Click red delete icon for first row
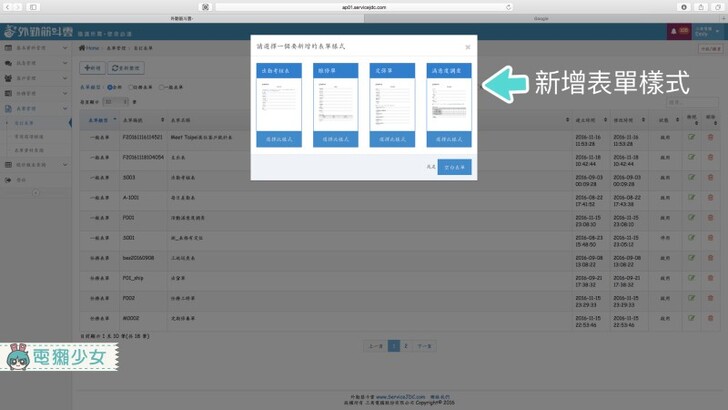728x410 pixels. point(711,137)
